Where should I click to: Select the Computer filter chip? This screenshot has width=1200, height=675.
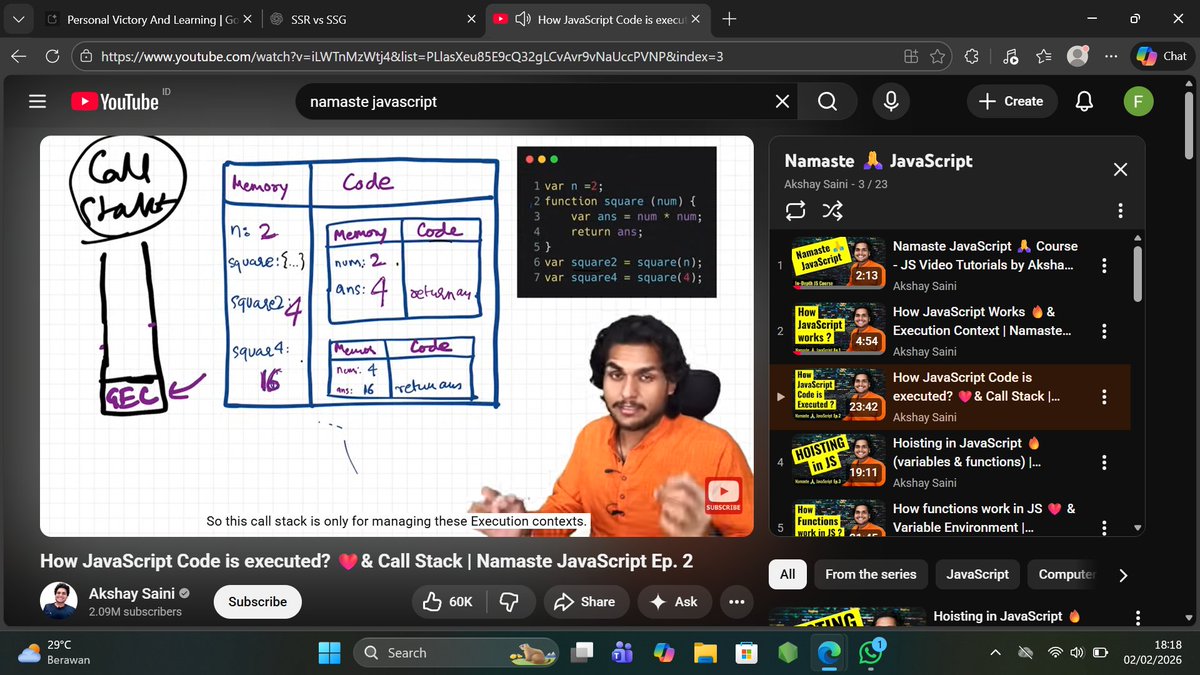click(1066, 574)
